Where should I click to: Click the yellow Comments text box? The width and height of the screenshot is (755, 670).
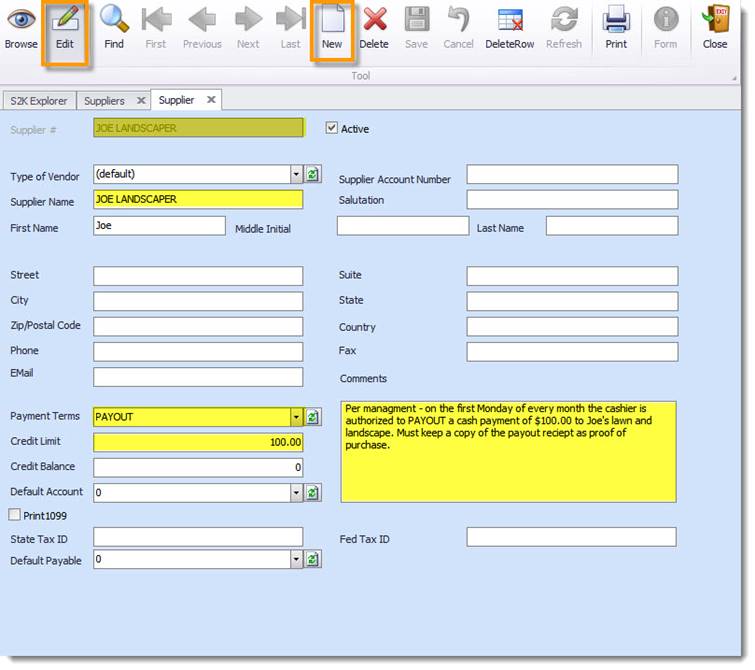[x=508, y=452]
